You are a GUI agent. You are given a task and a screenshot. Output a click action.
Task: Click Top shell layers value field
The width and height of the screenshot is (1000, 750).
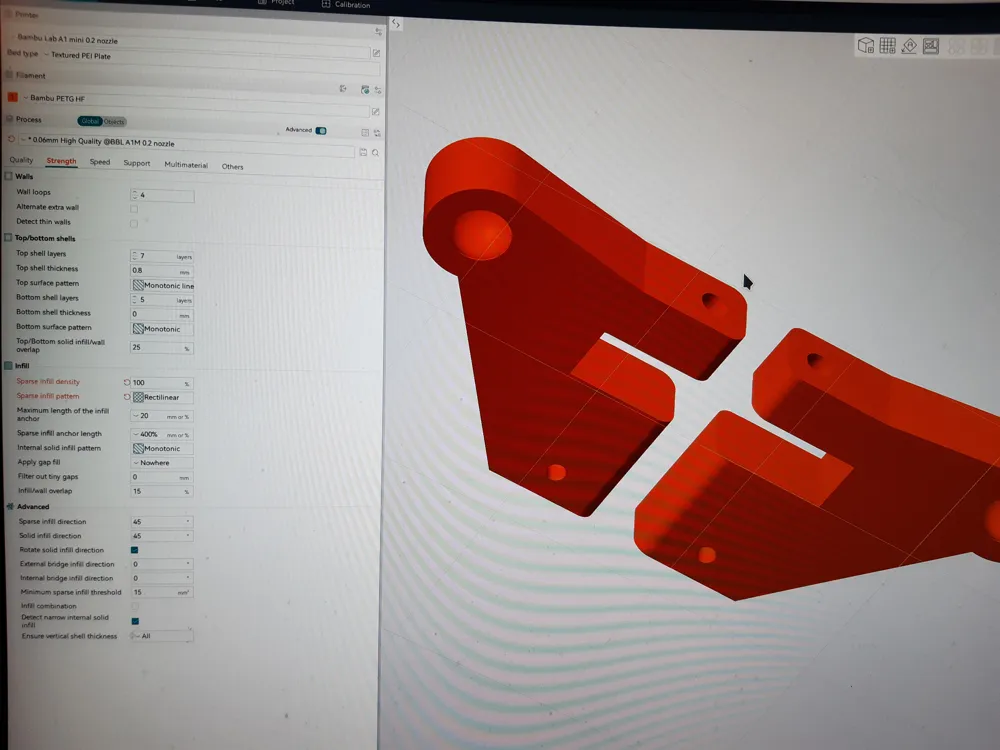tap(162, 256)
